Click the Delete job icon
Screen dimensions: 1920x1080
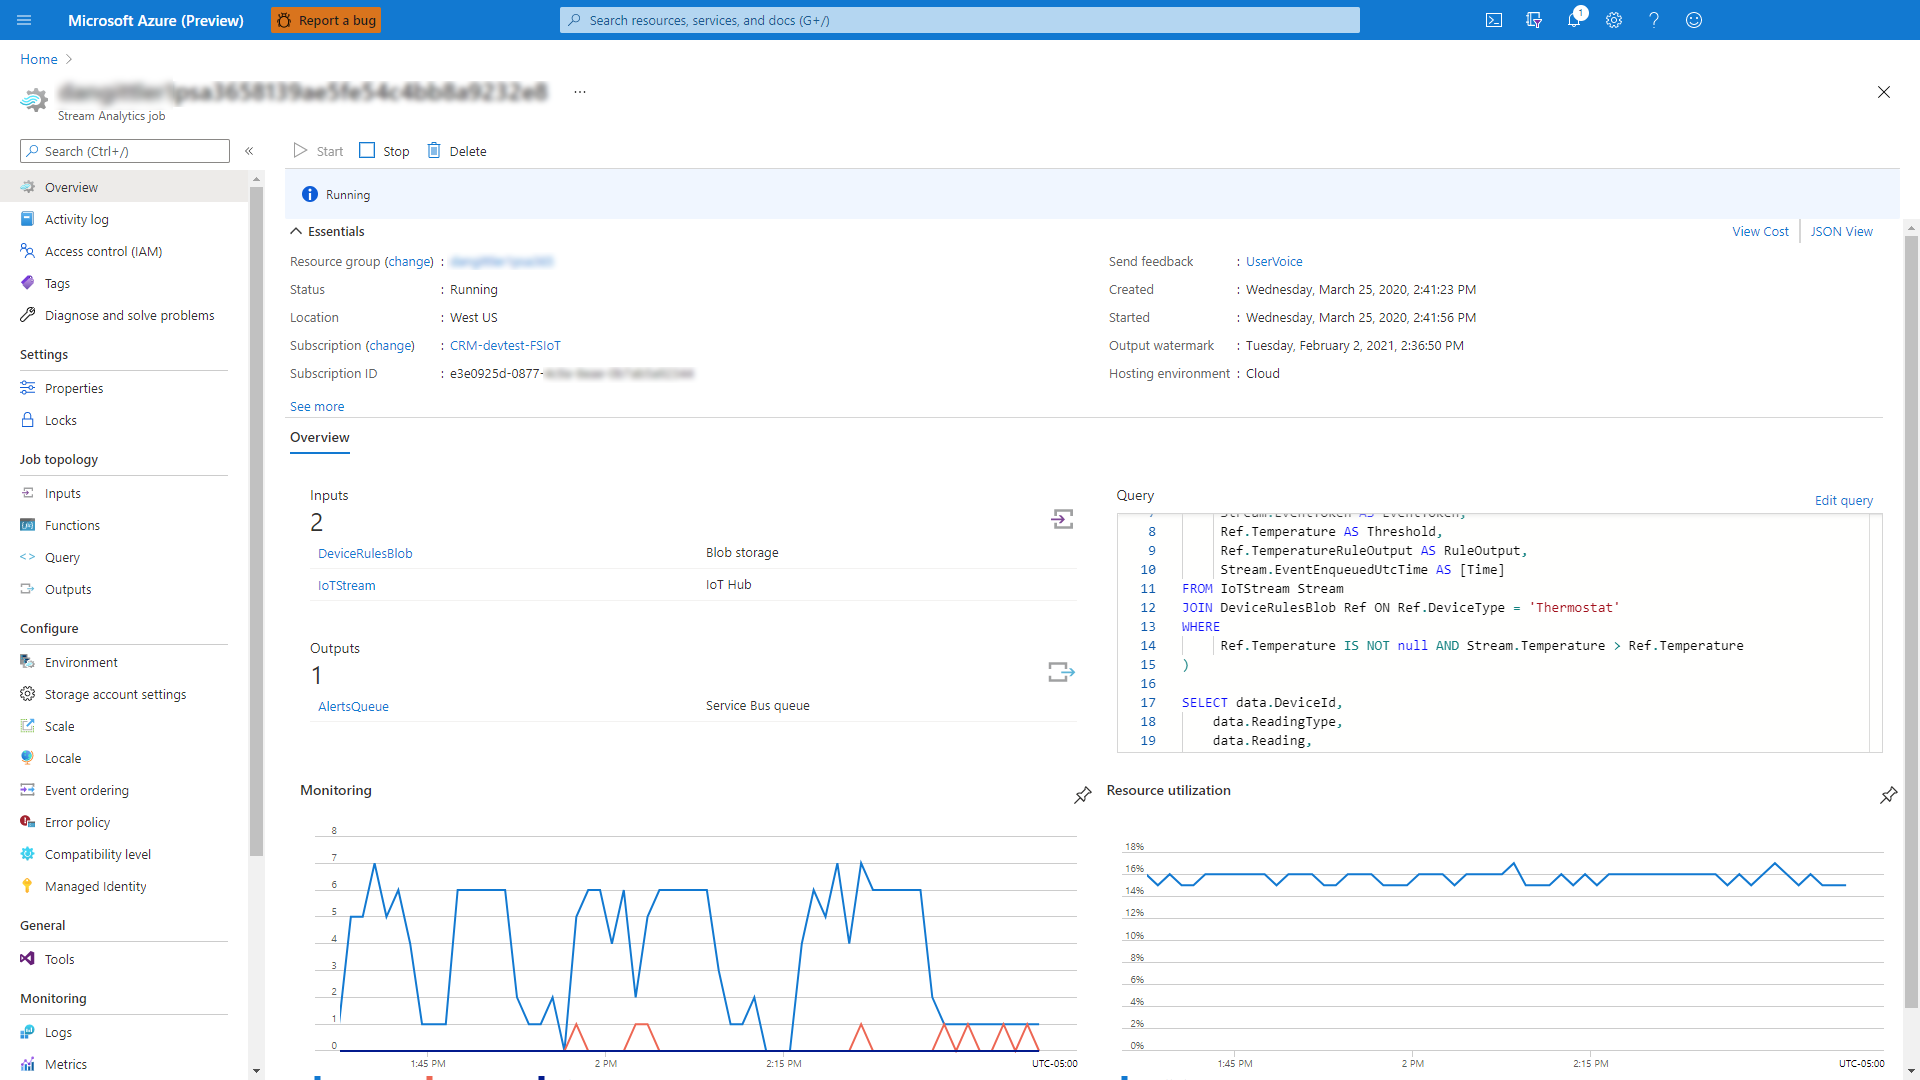click(434, 149)
